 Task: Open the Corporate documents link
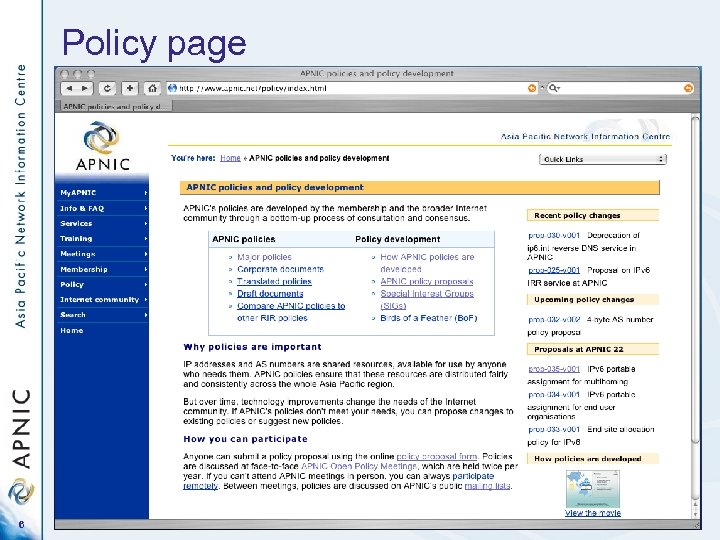pyautogui.click(x=280, y=269)
